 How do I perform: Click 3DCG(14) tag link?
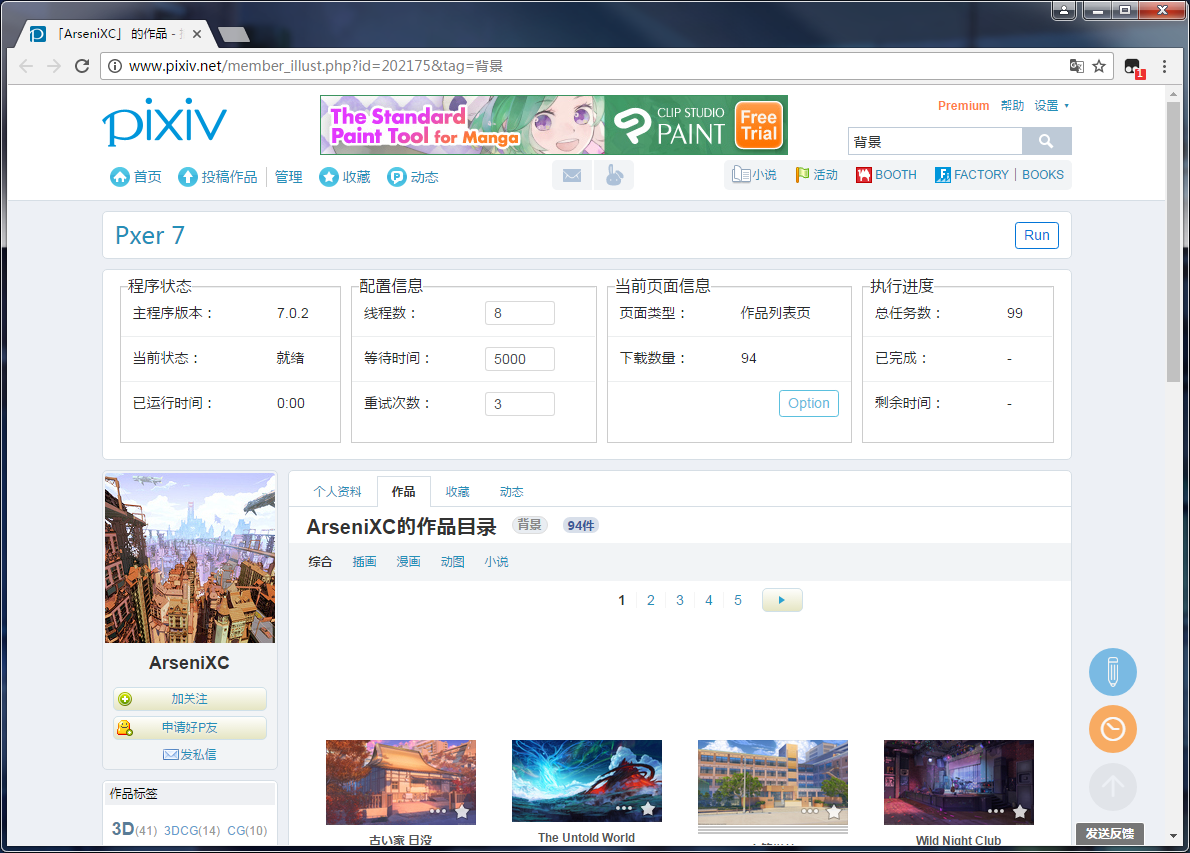pos(192,830)
